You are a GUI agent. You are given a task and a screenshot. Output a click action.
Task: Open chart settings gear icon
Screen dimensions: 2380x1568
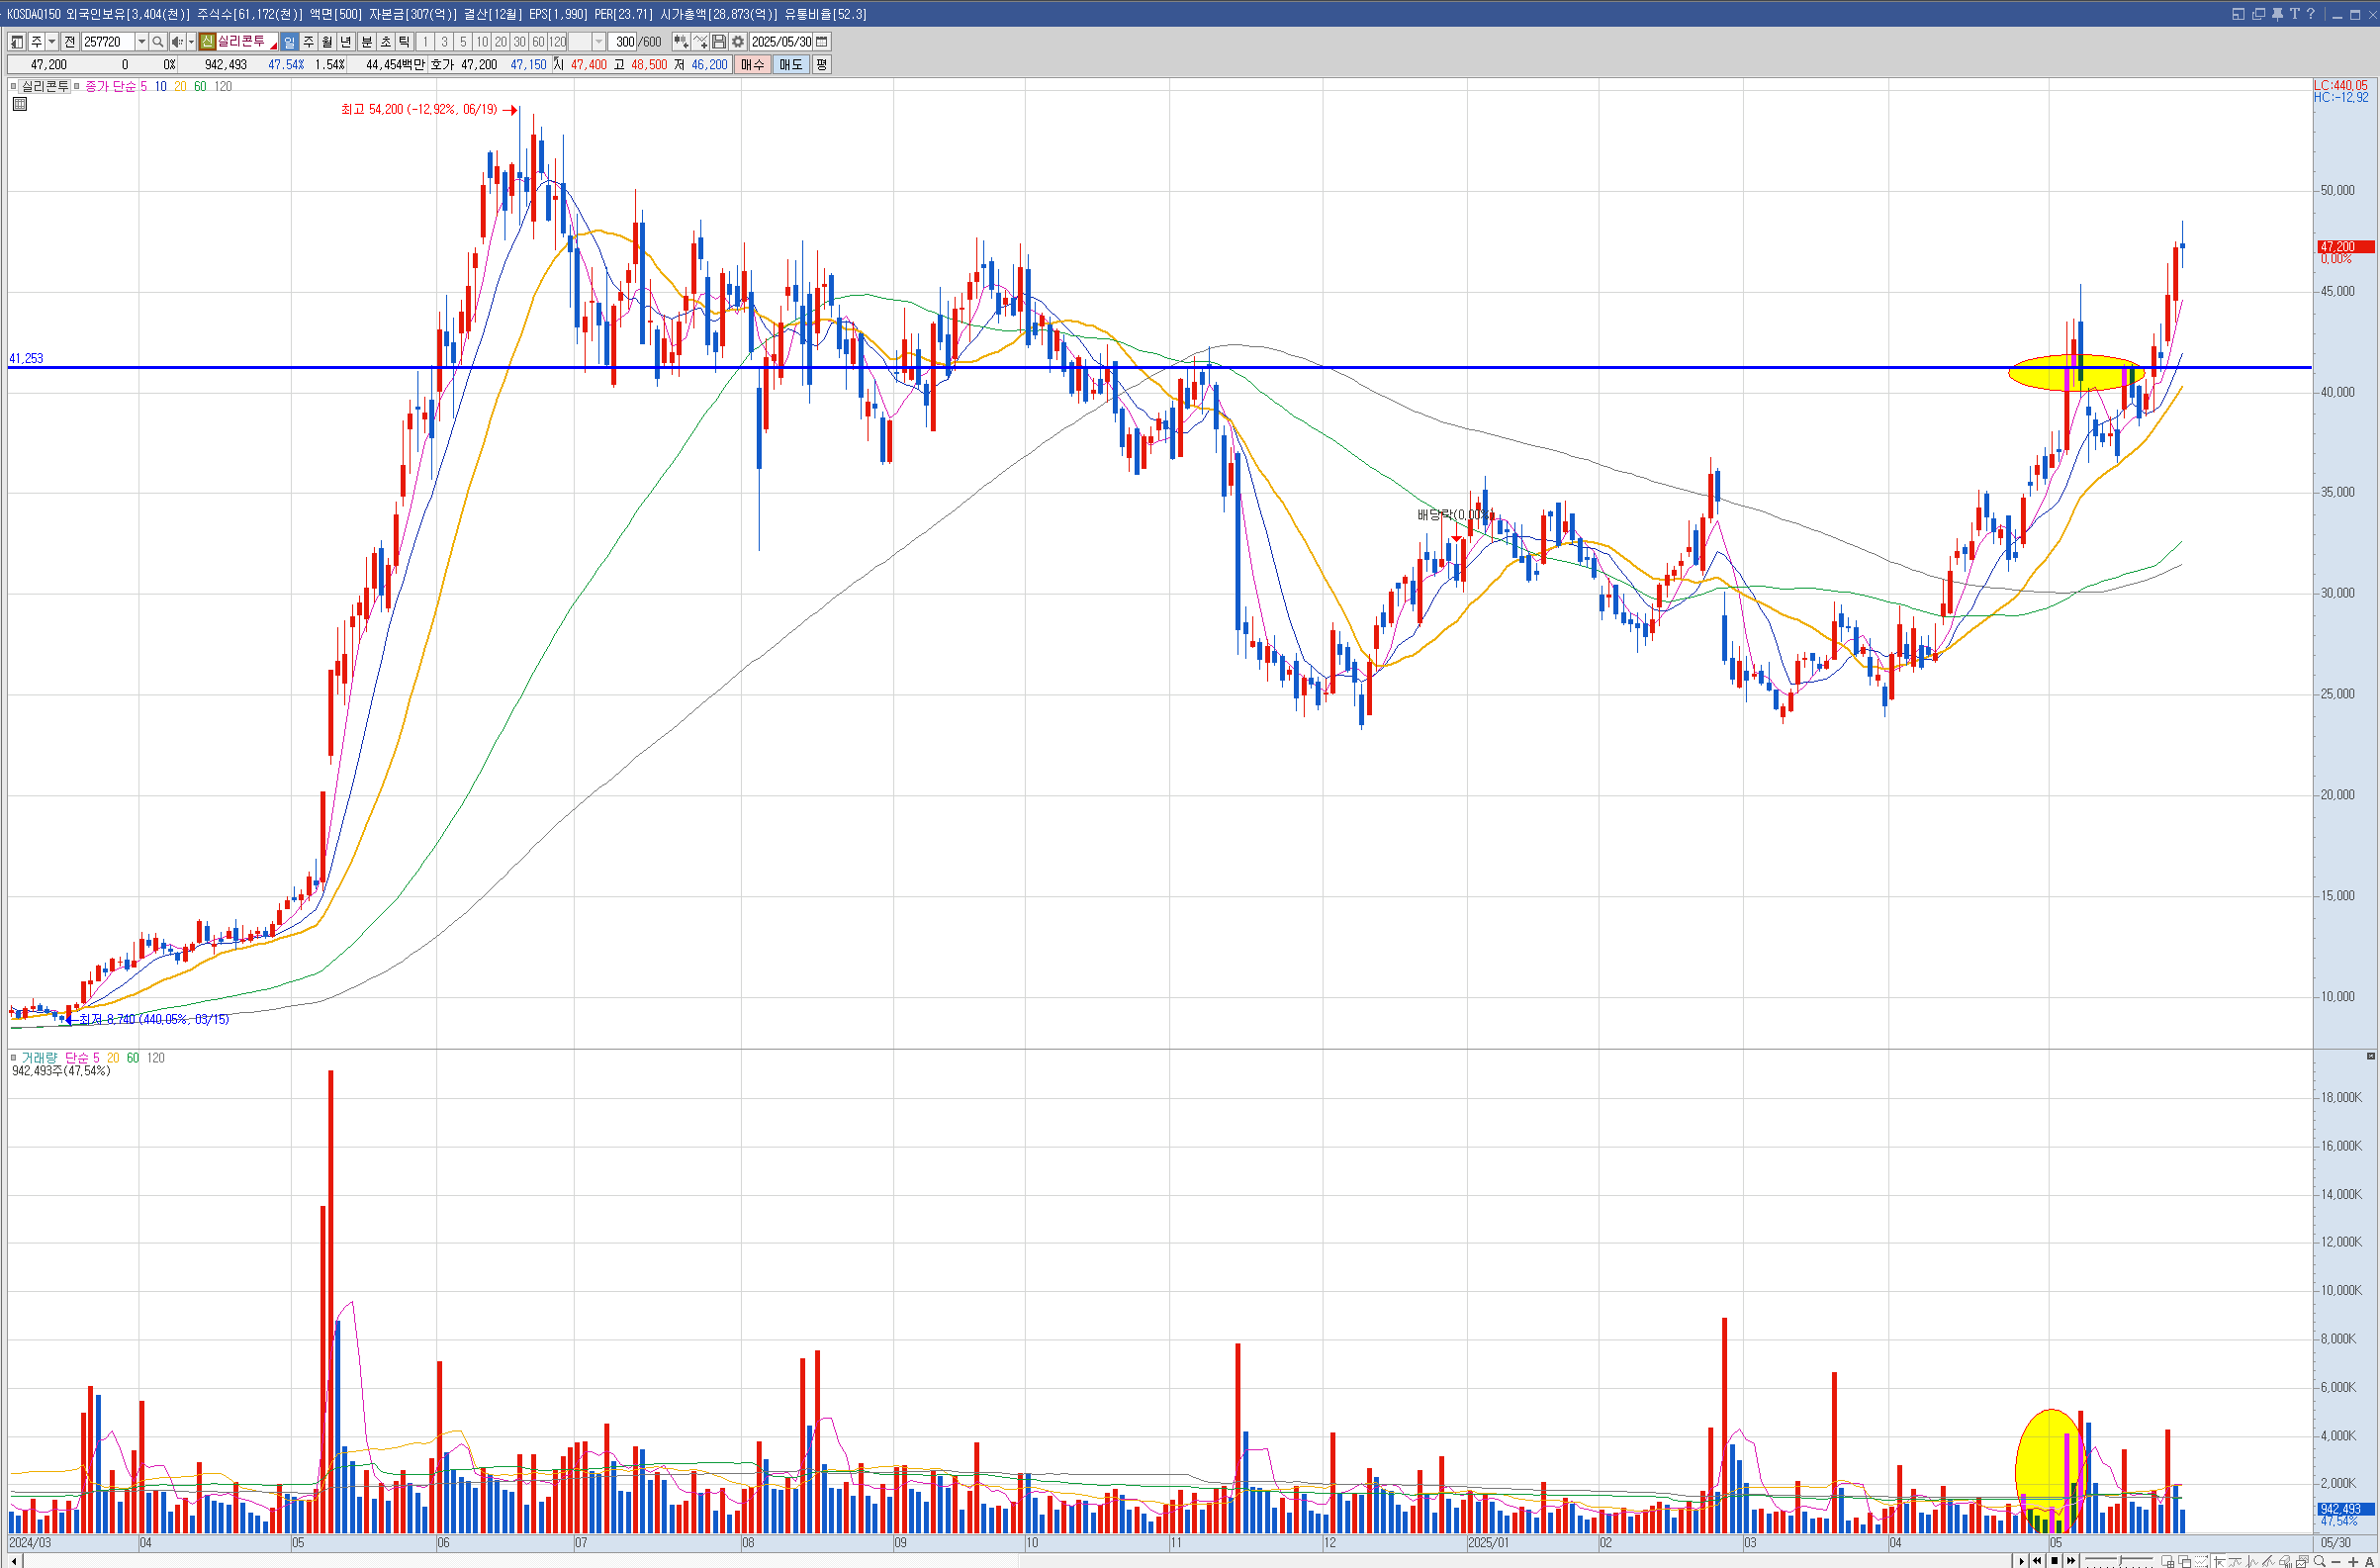[738, 42]
